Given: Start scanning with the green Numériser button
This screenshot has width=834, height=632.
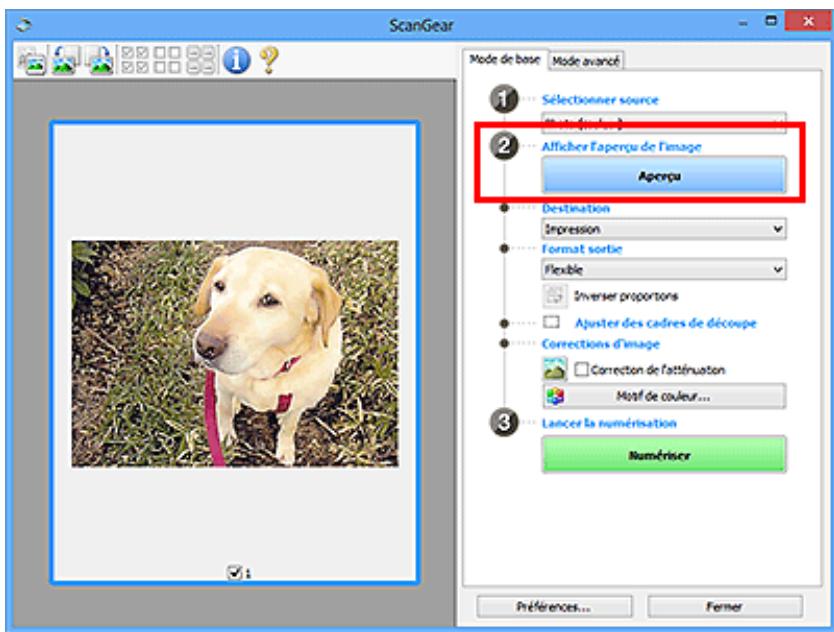Looking at the screenshot, I should point(664,453).
